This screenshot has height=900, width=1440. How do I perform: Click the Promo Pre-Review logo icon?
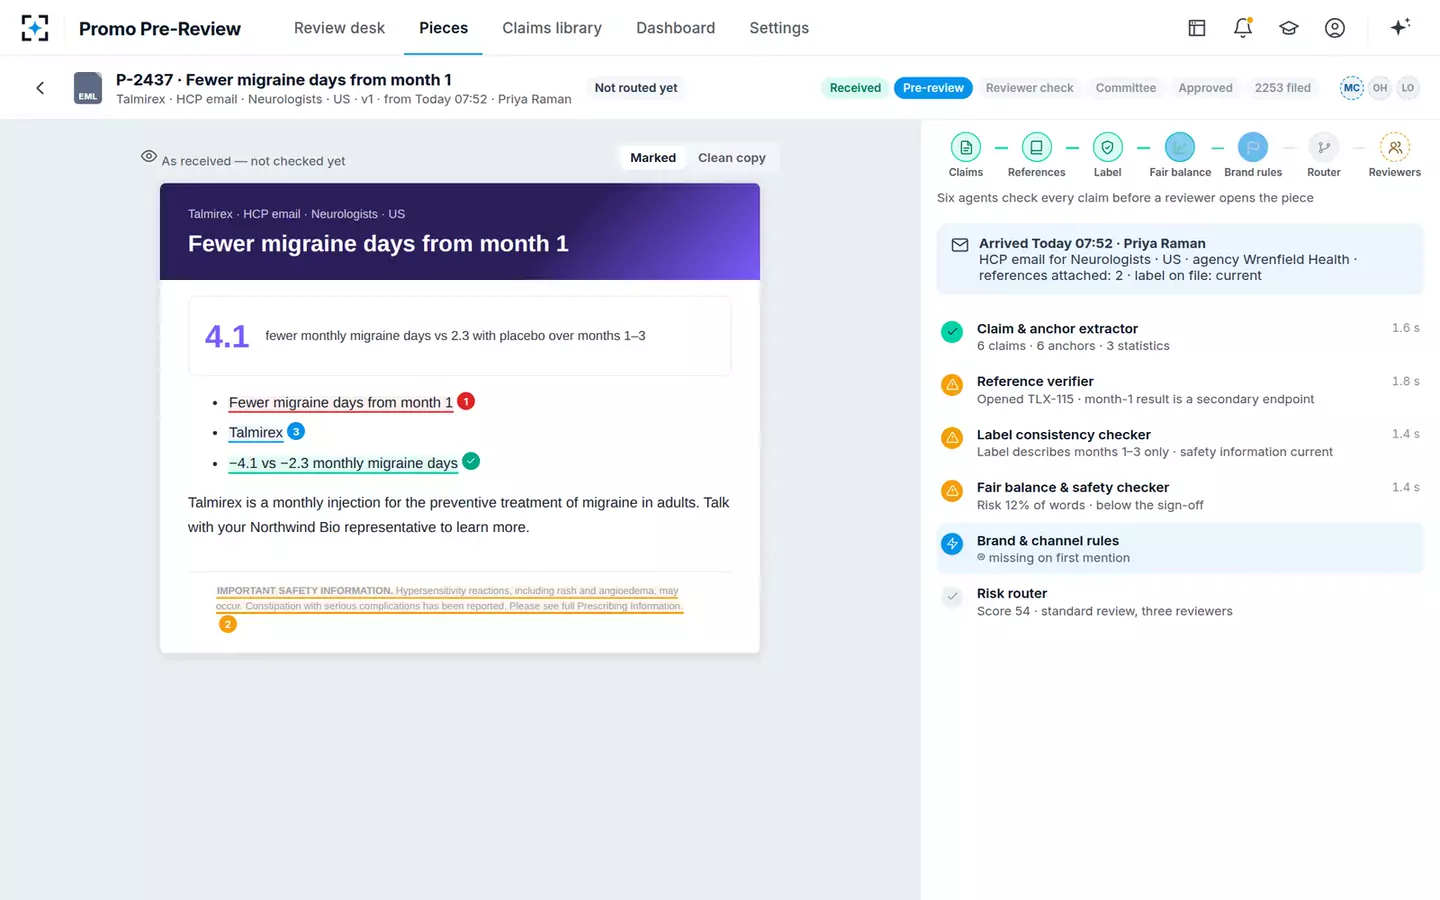(x=35, y=28)
